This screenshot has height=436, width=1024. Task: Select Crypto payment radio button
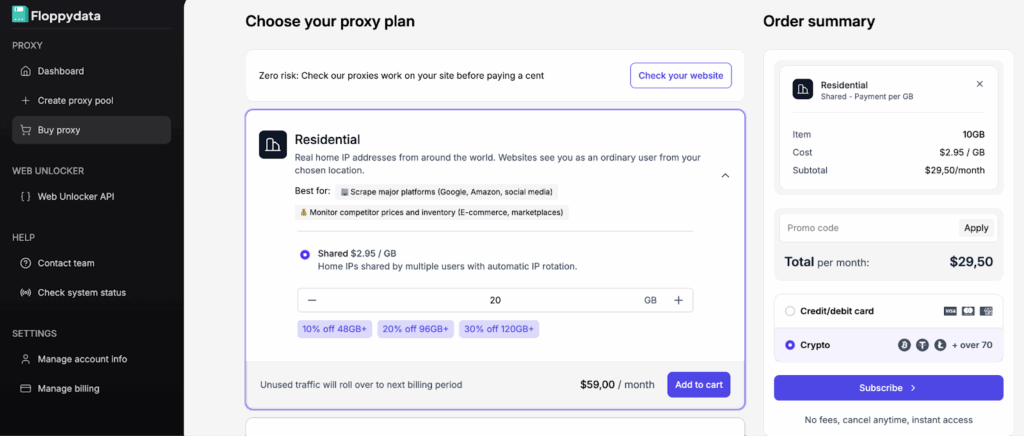(x=790, y=345)
